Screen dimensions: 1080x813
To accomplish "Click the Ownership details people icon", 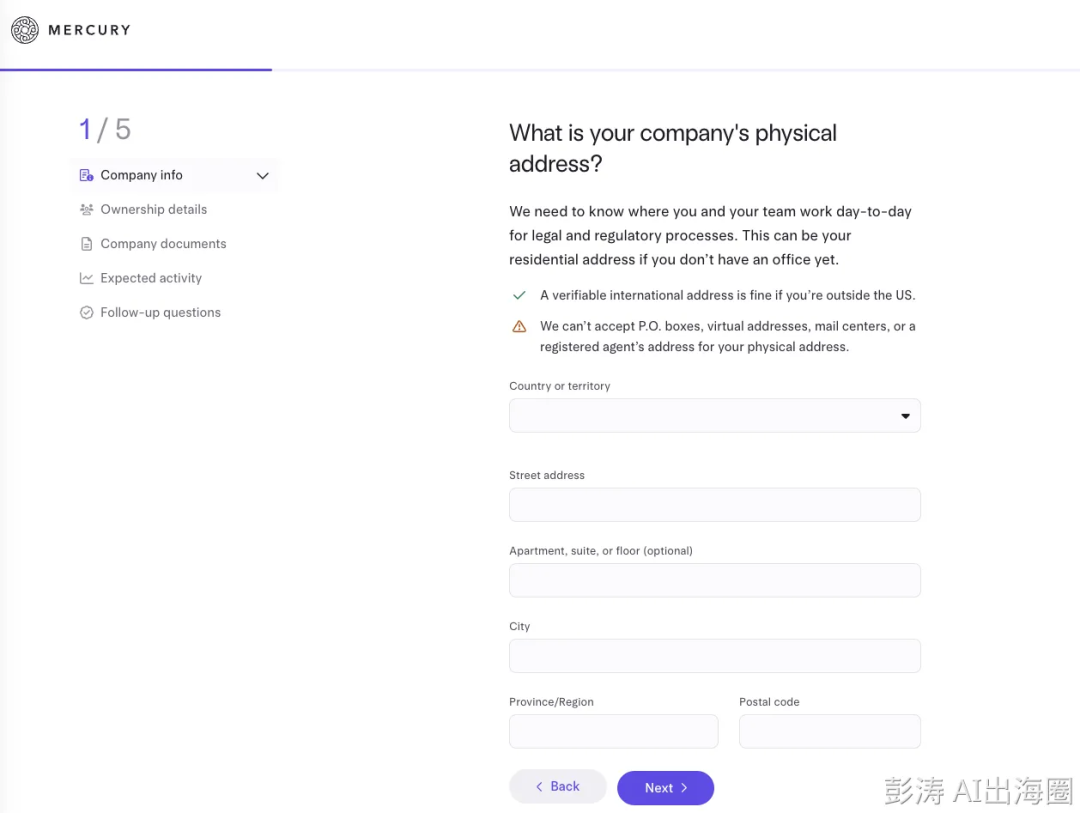I will [x=87, y=210].
